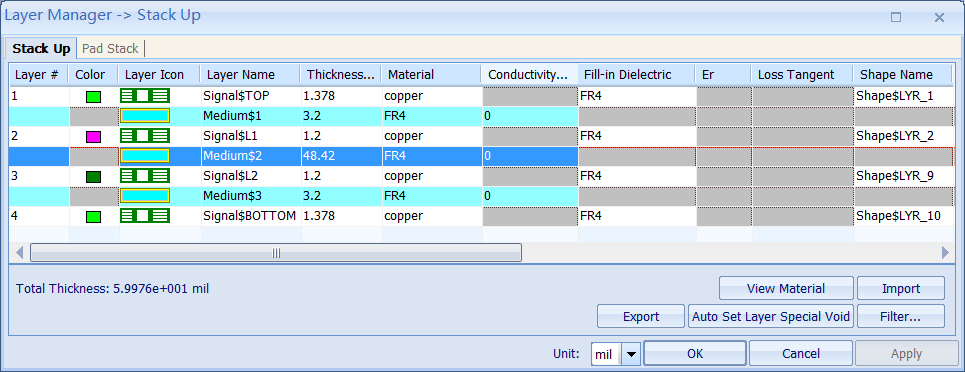Screen dimensions: 965x372
Task: Click the Medium$2 cyan layer icon
Action: [x=145, y=156]
